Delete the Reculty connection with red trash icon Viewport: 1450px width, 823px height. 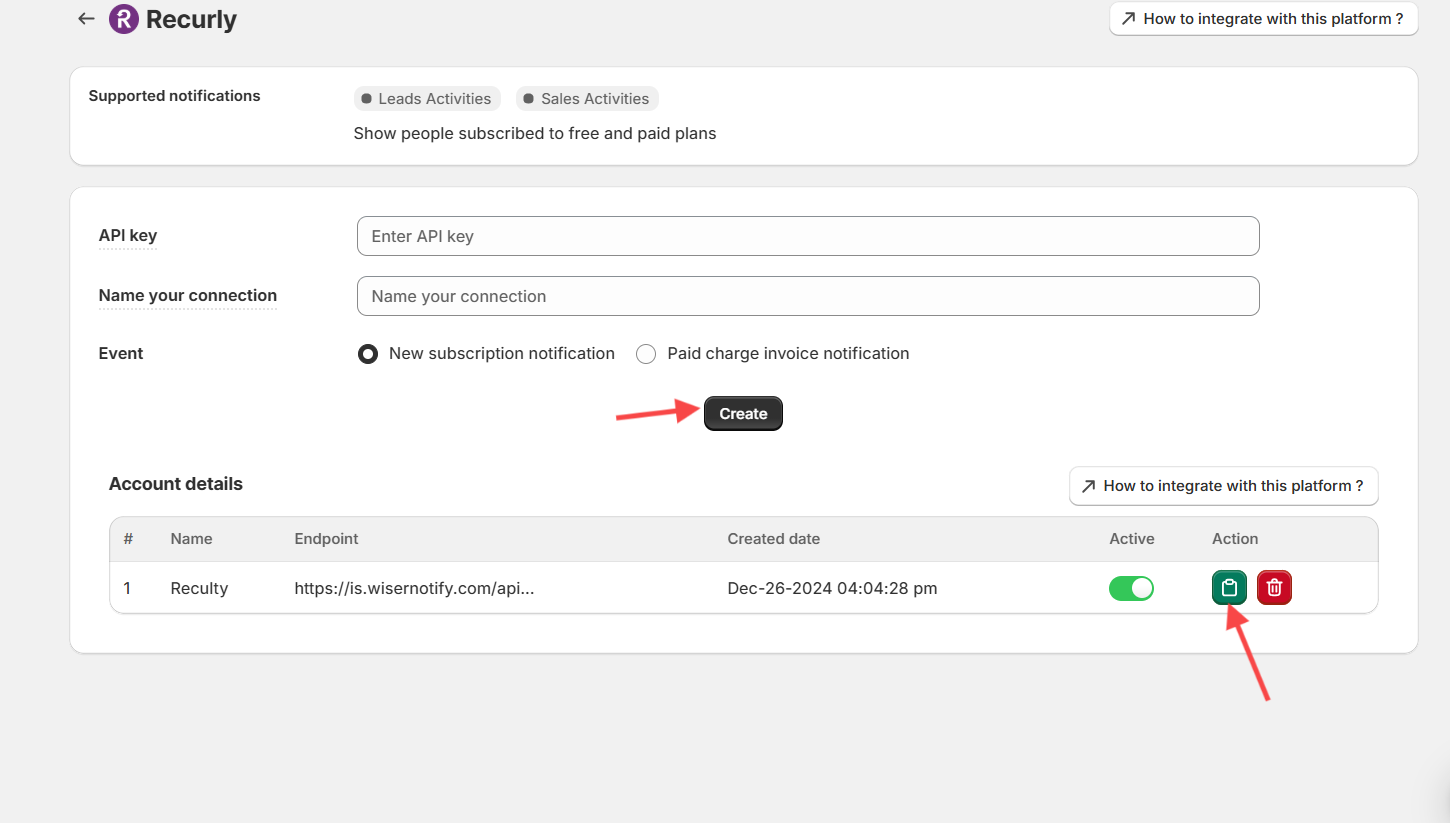[x=1274, y=588]
